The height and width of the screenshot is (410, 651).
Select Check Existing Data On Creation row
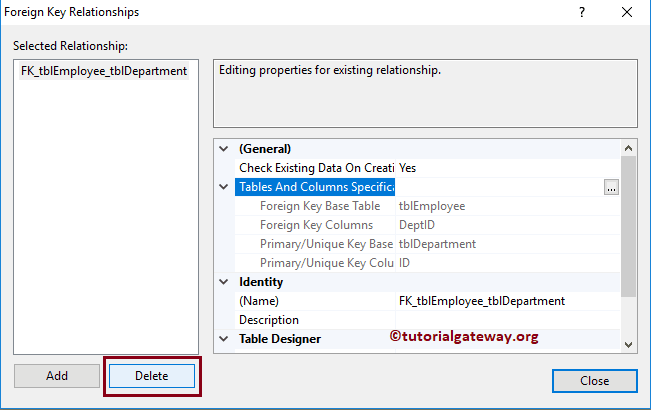point(316,168)
